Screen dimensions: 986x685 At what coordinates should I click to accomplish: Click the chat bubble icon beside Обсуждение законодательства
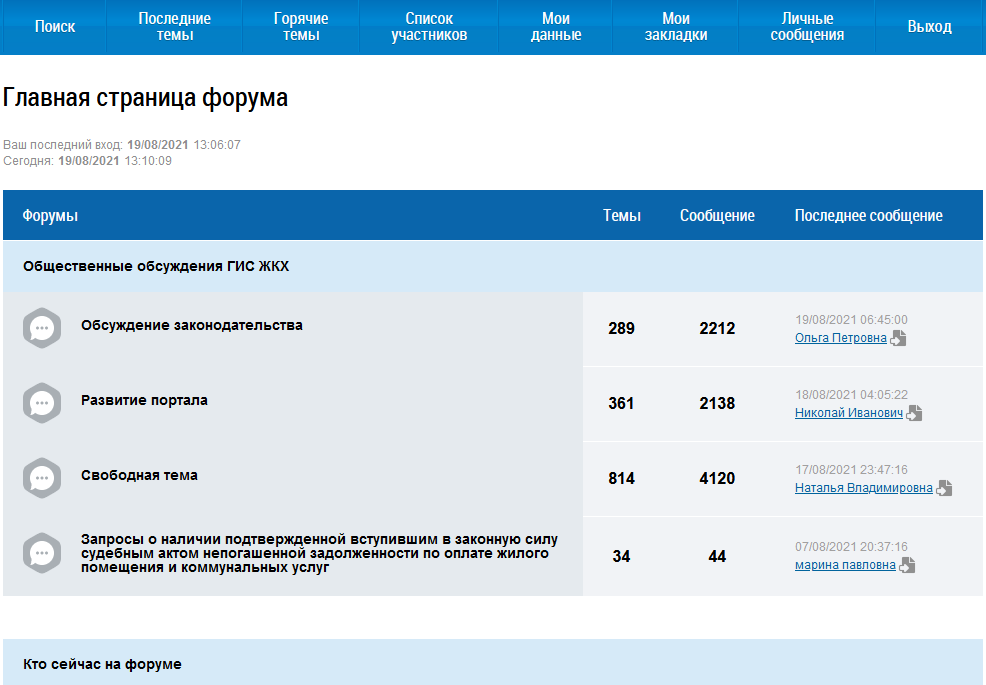pyautogui.click(x=42, y=329)
